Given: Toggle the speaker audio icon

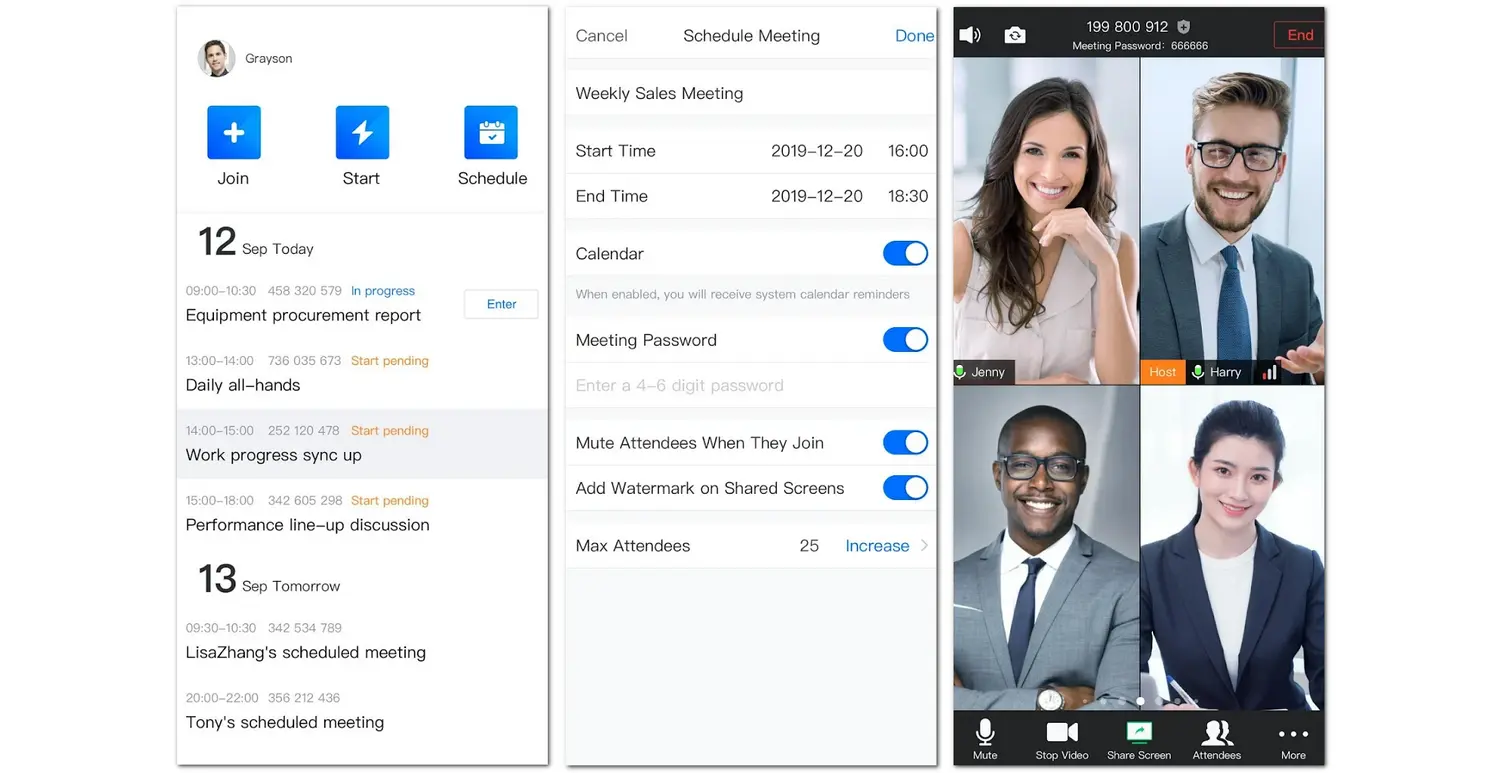Looking at the screenshot, I should (970, 36).
